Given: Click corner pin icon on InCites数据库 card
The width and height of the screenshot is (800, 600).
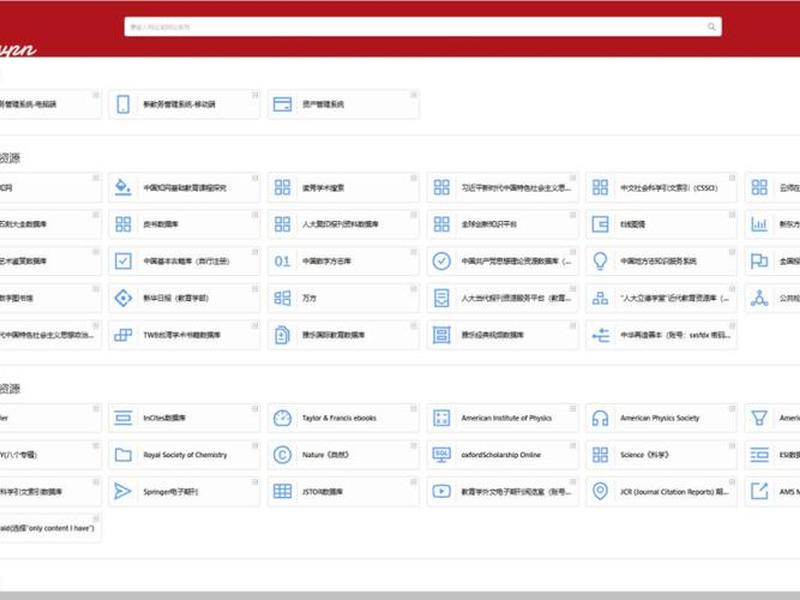Looking at the screenshot, I should [255, 409].
